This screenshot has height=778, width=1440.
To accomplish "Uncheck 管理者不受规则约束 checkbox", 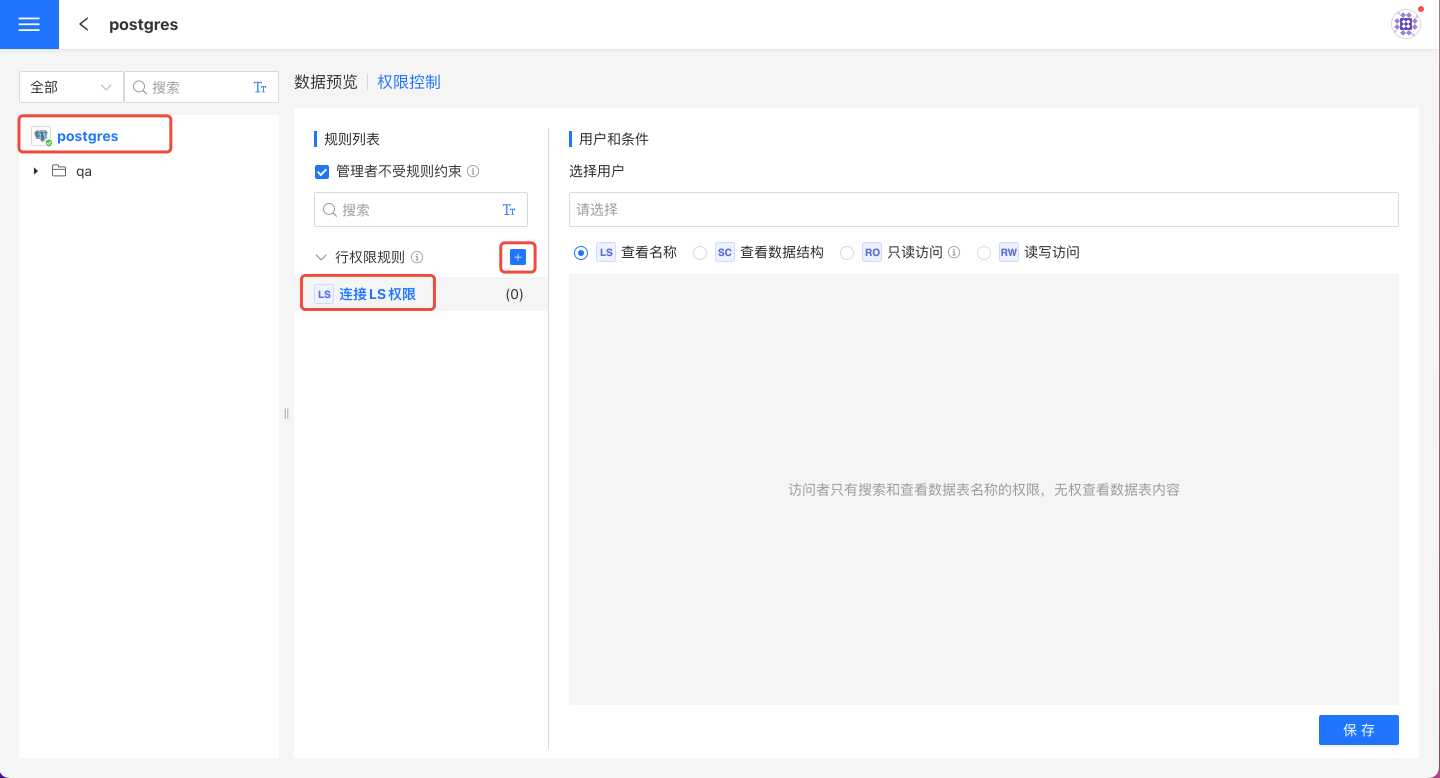I will [322, 172].
